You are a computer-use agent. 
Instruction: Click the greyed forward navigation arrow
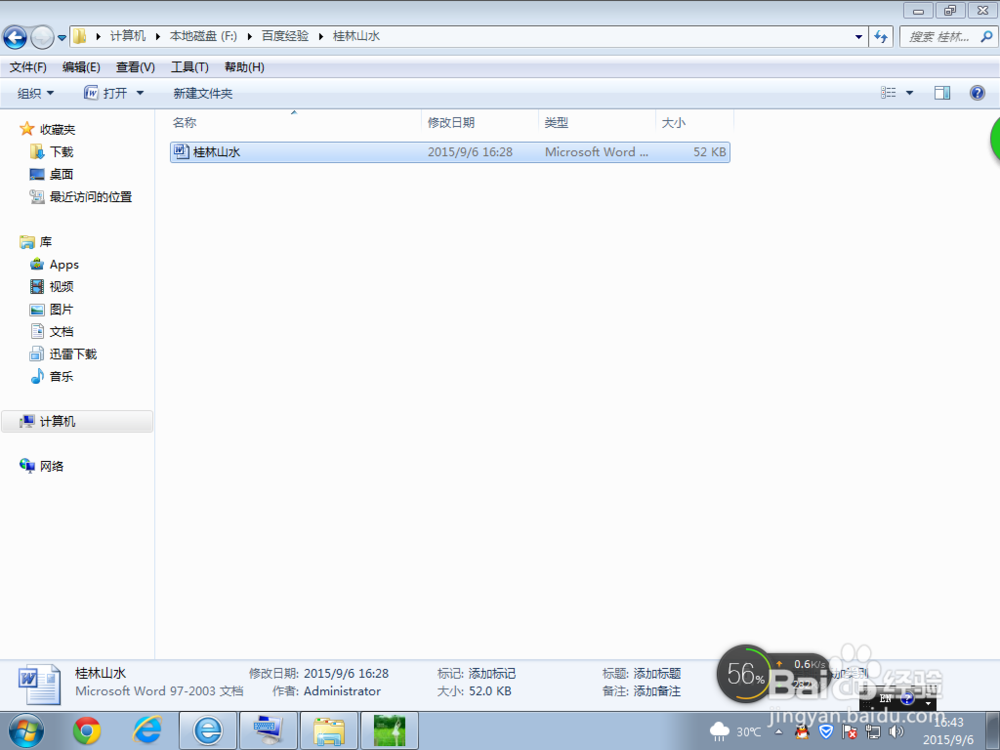pos(42,37)
